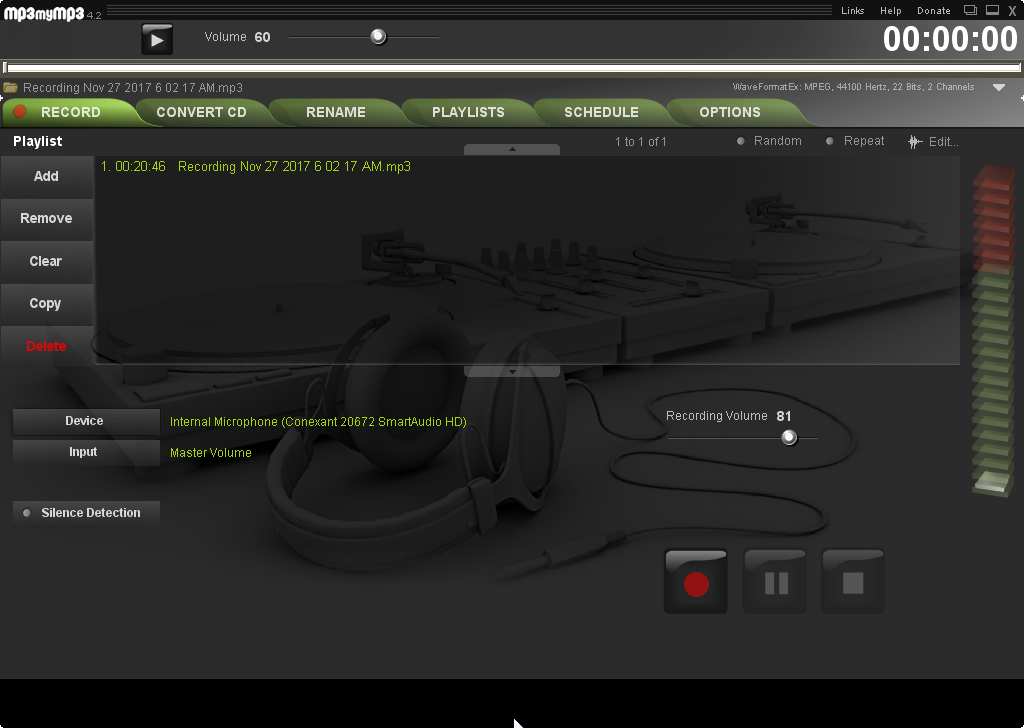
Task: Click the Internal Microphone device name
Action: (x=318, y=422)
